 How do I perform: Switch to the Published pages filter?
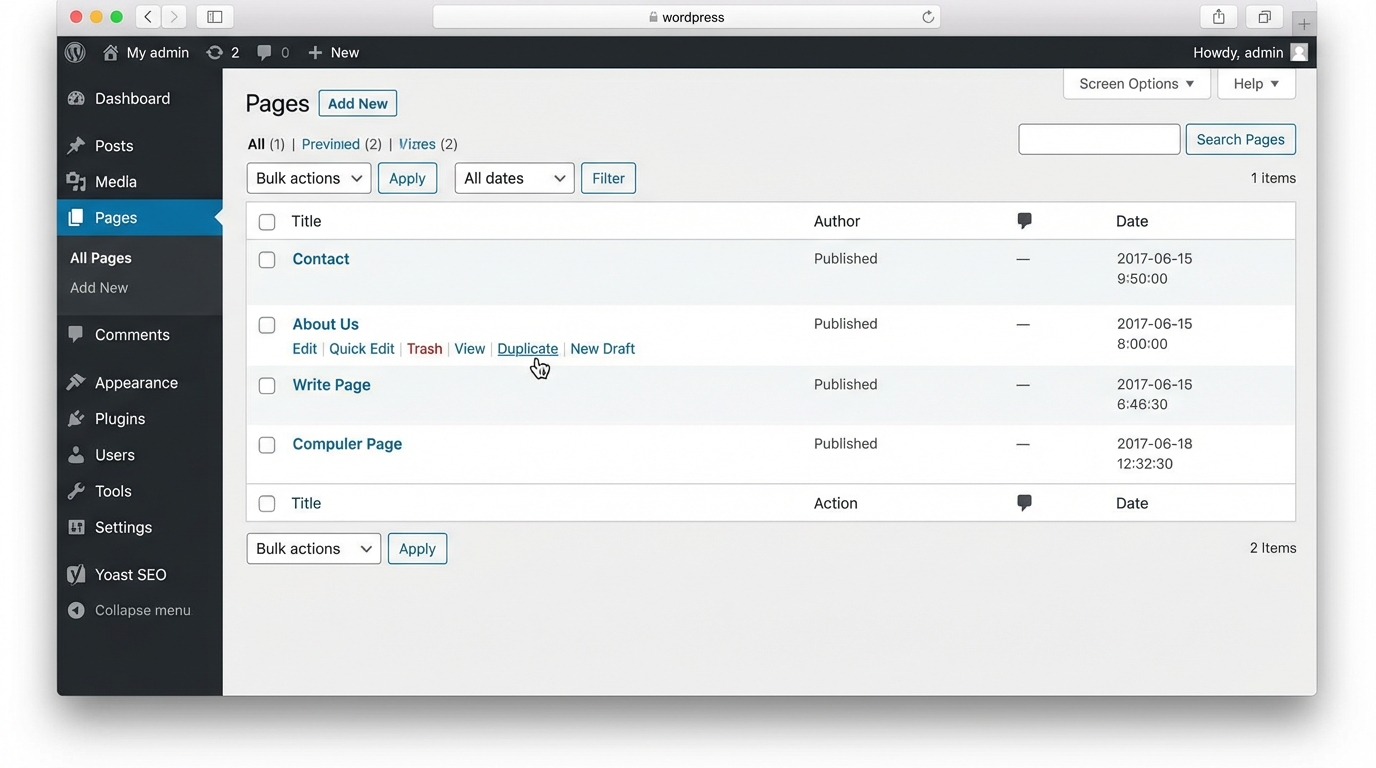330,143
